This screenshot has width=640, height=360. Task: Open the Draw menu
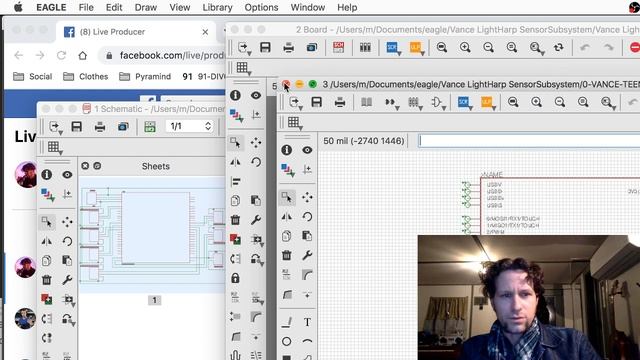pos(146,7)
